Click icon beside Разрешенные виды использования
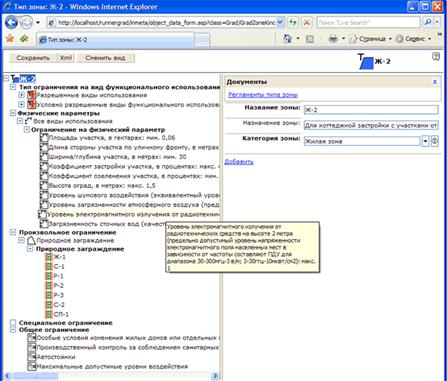Image resolution: width=447 pixels, height=381 pixels. click(32, 95)
